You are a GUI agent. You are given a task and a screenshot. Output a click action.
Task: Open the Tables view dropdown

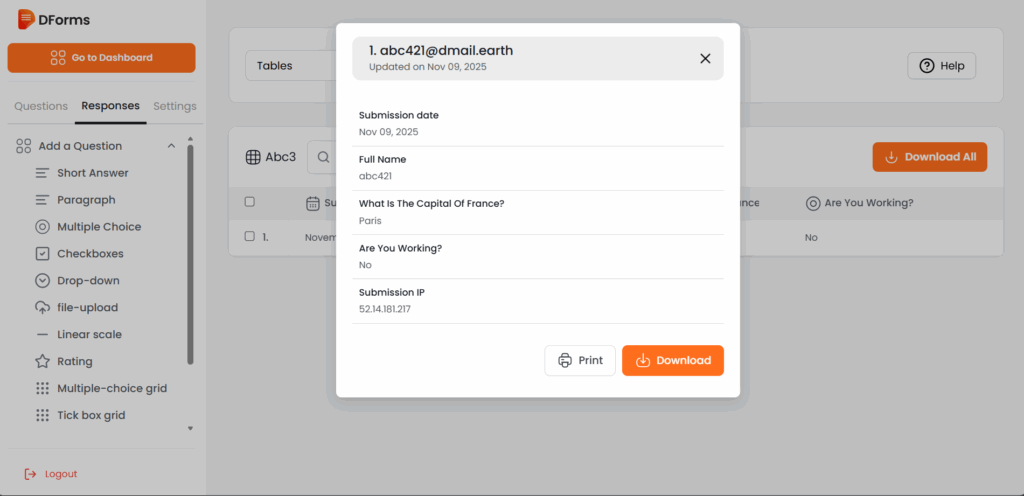290,66
